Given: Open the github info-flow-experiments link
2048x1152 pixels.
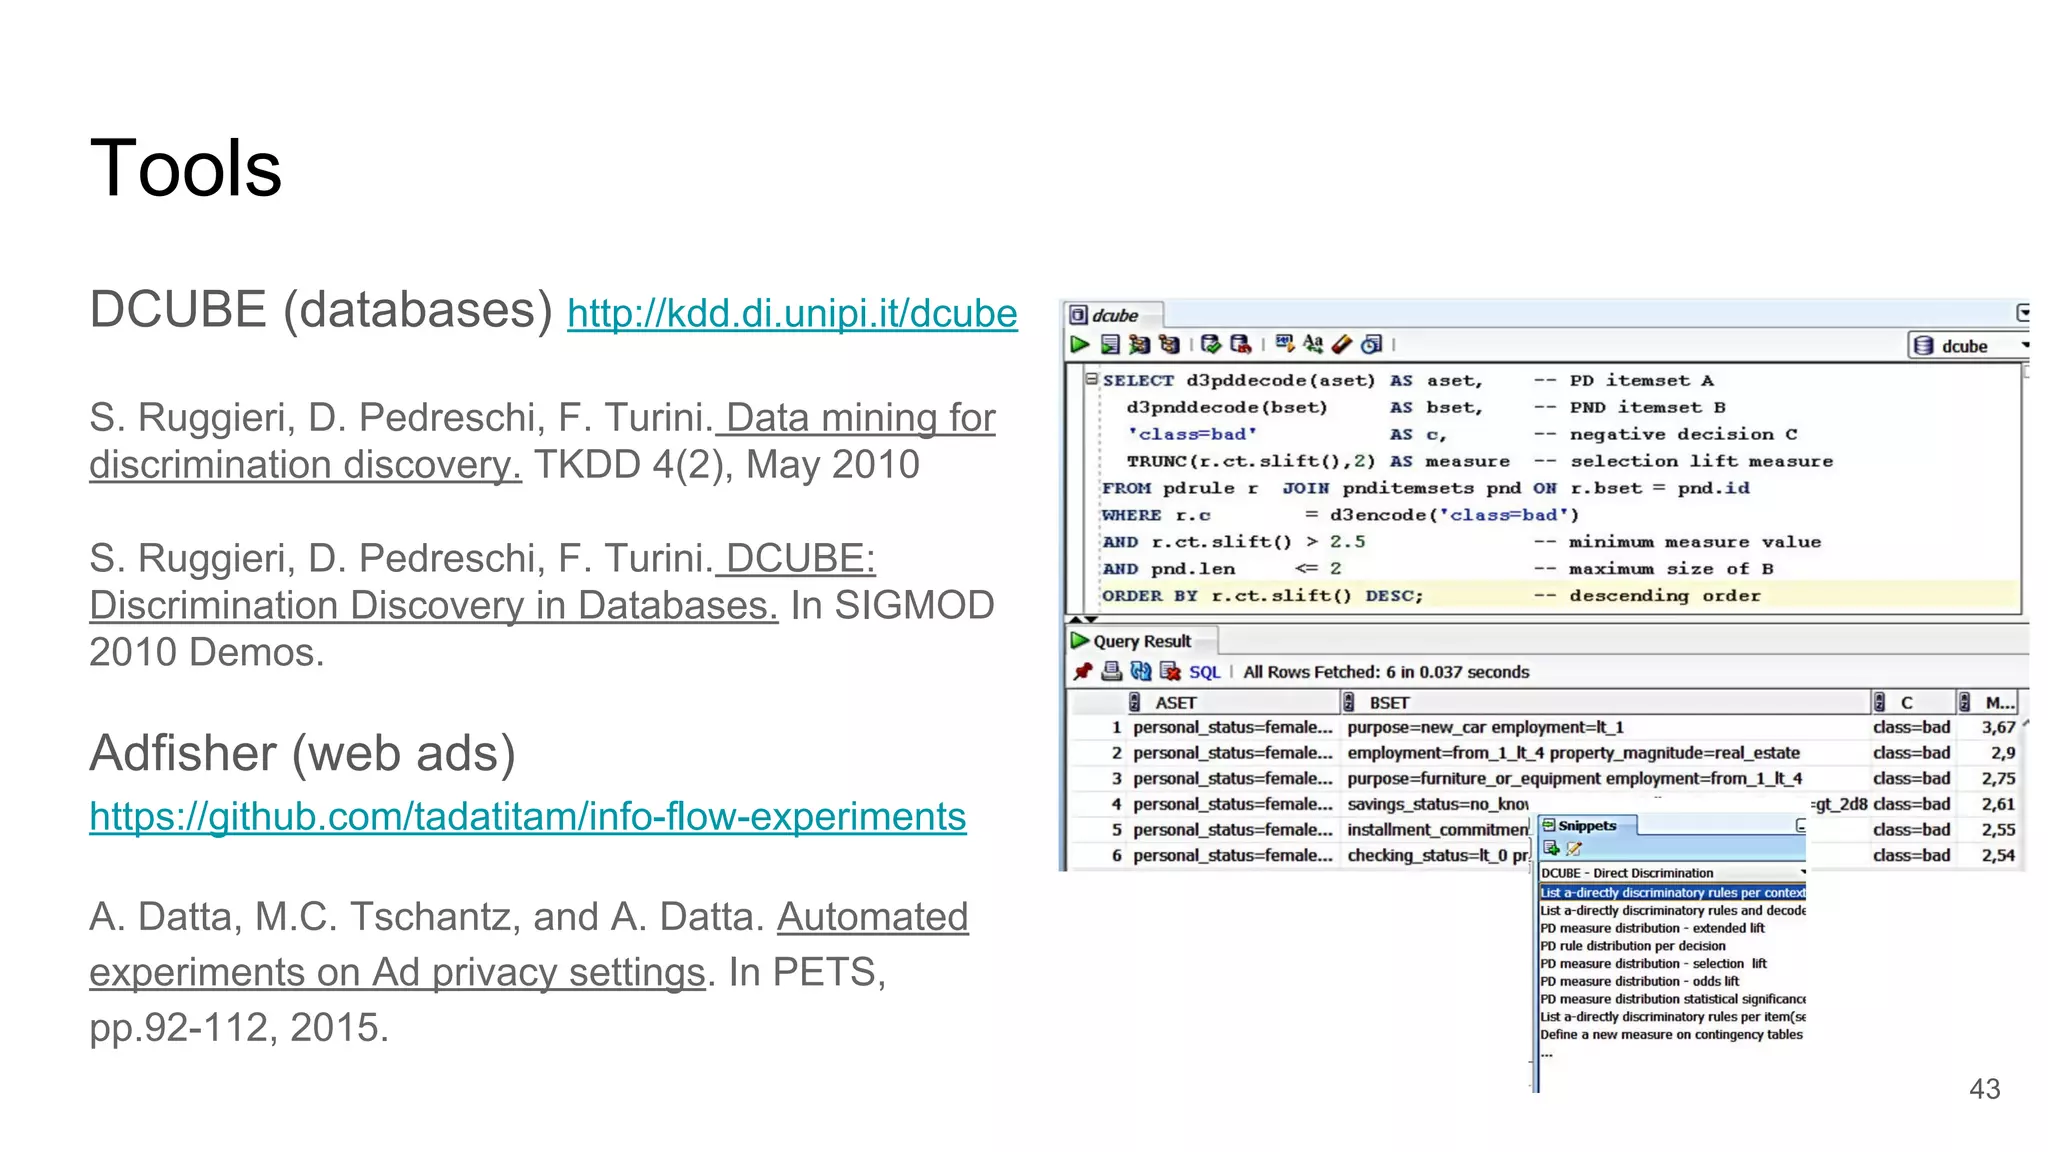Looking at the screenshot, I should click(528, 817).
